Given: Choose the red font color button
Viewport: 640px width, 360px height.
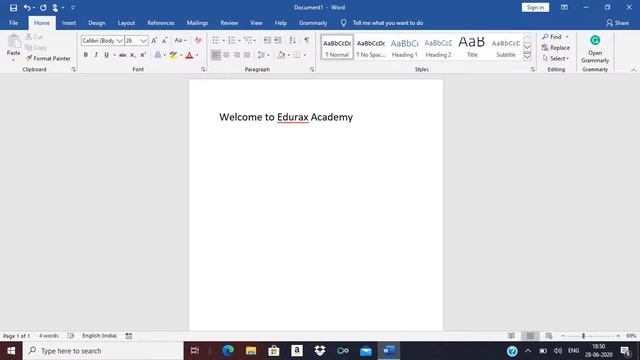Looking at the screenshot, I should (x=189, y=55).
